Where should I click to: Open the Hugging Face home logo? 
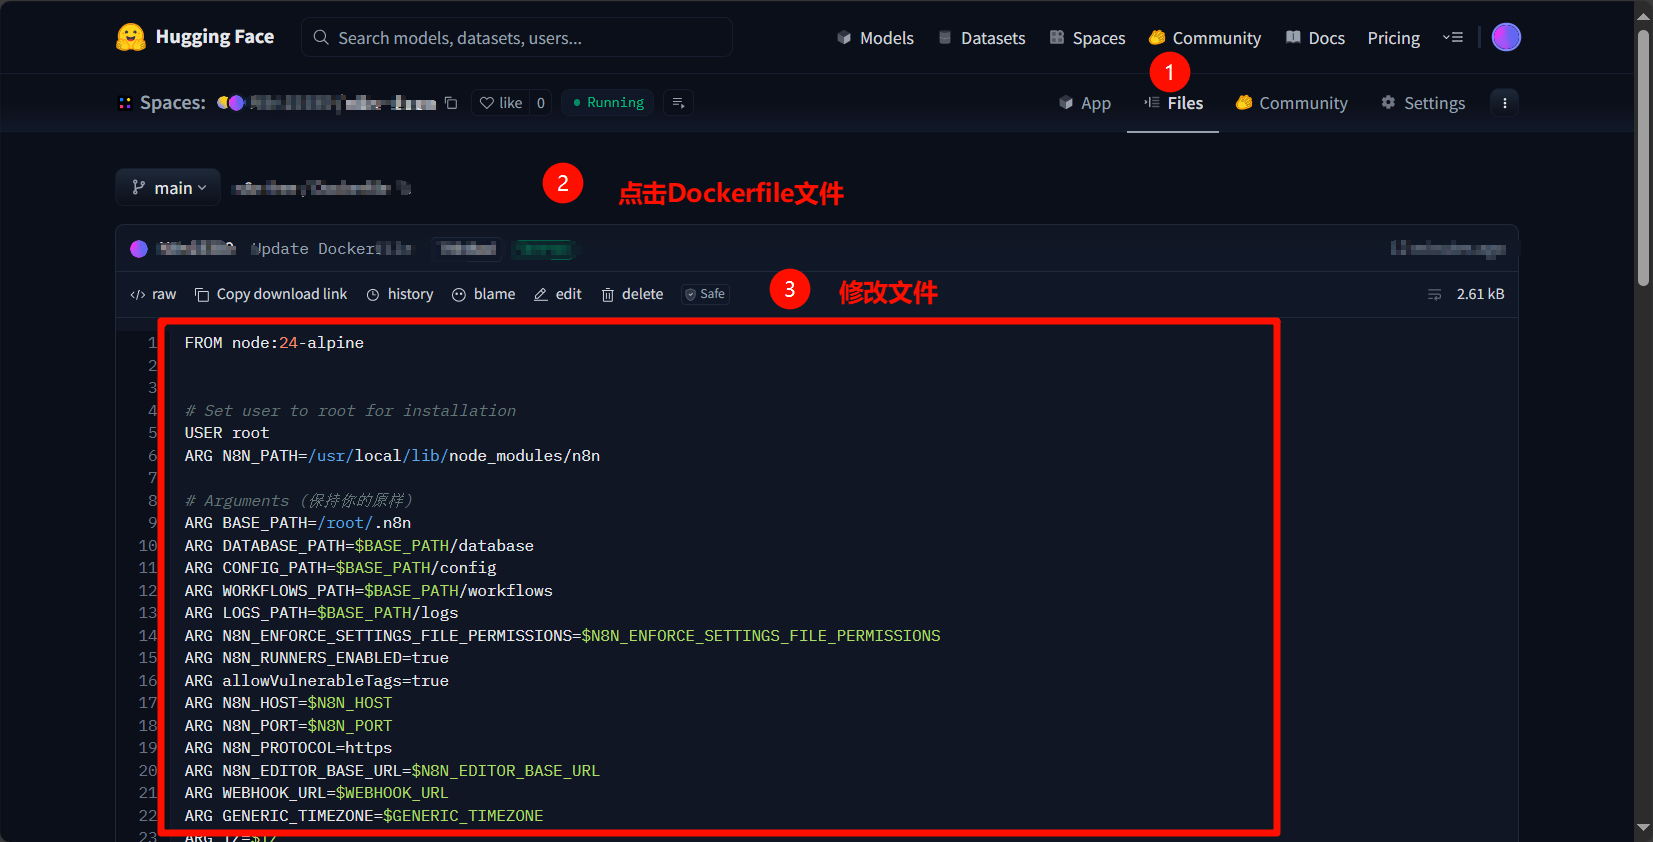click(x=195, y=37)
